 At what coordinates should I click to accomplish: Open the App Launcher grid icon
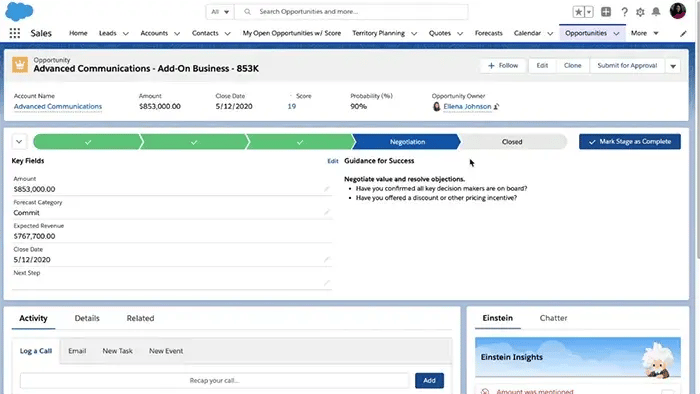(15, 33)
